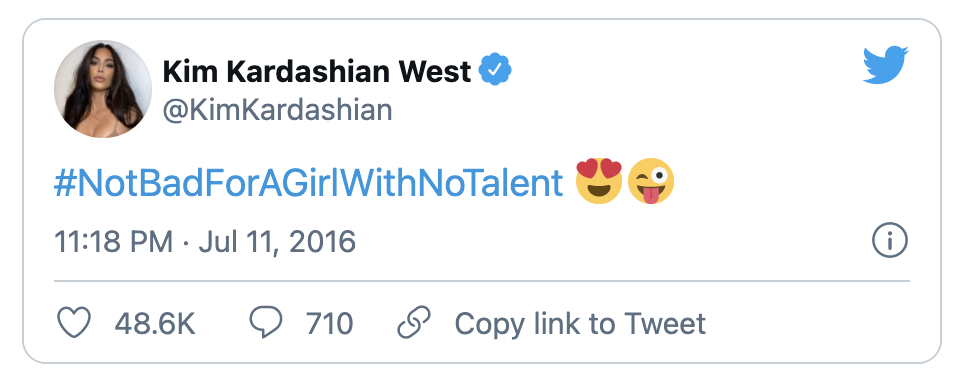Click the dot separator between time and date

186,243
